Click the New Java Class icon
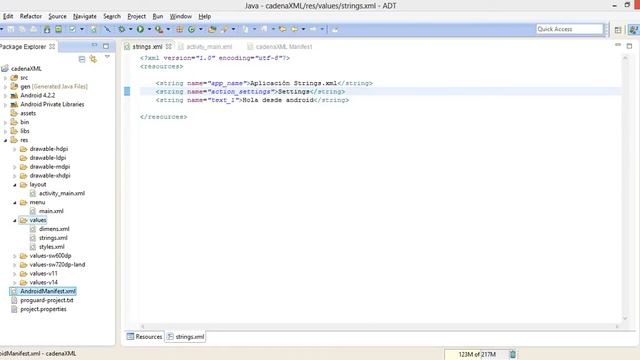640x360 pixels. click(x=191, y=29)
